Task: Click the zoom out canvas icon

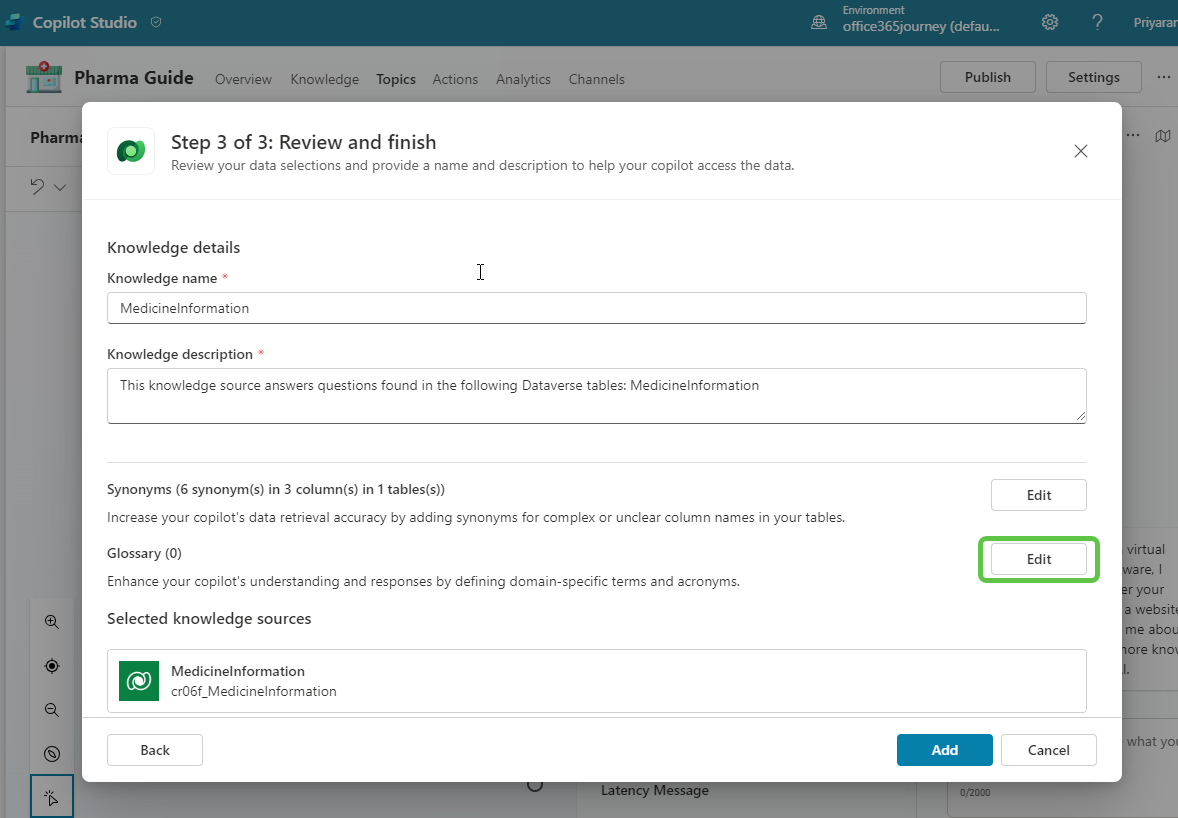Action: [x=52, y=710]
